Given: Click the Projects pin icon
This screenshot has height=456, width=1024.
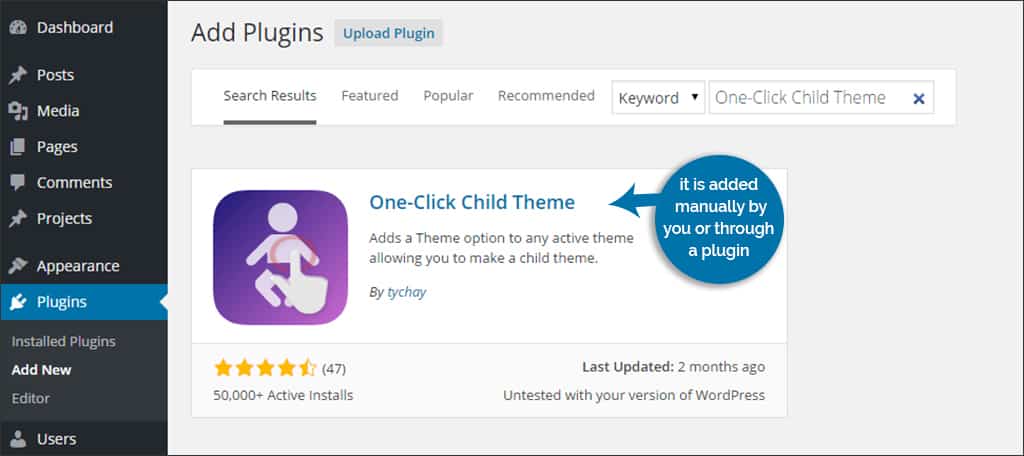Looking at the screenshot, I should (x=17, y=219).
